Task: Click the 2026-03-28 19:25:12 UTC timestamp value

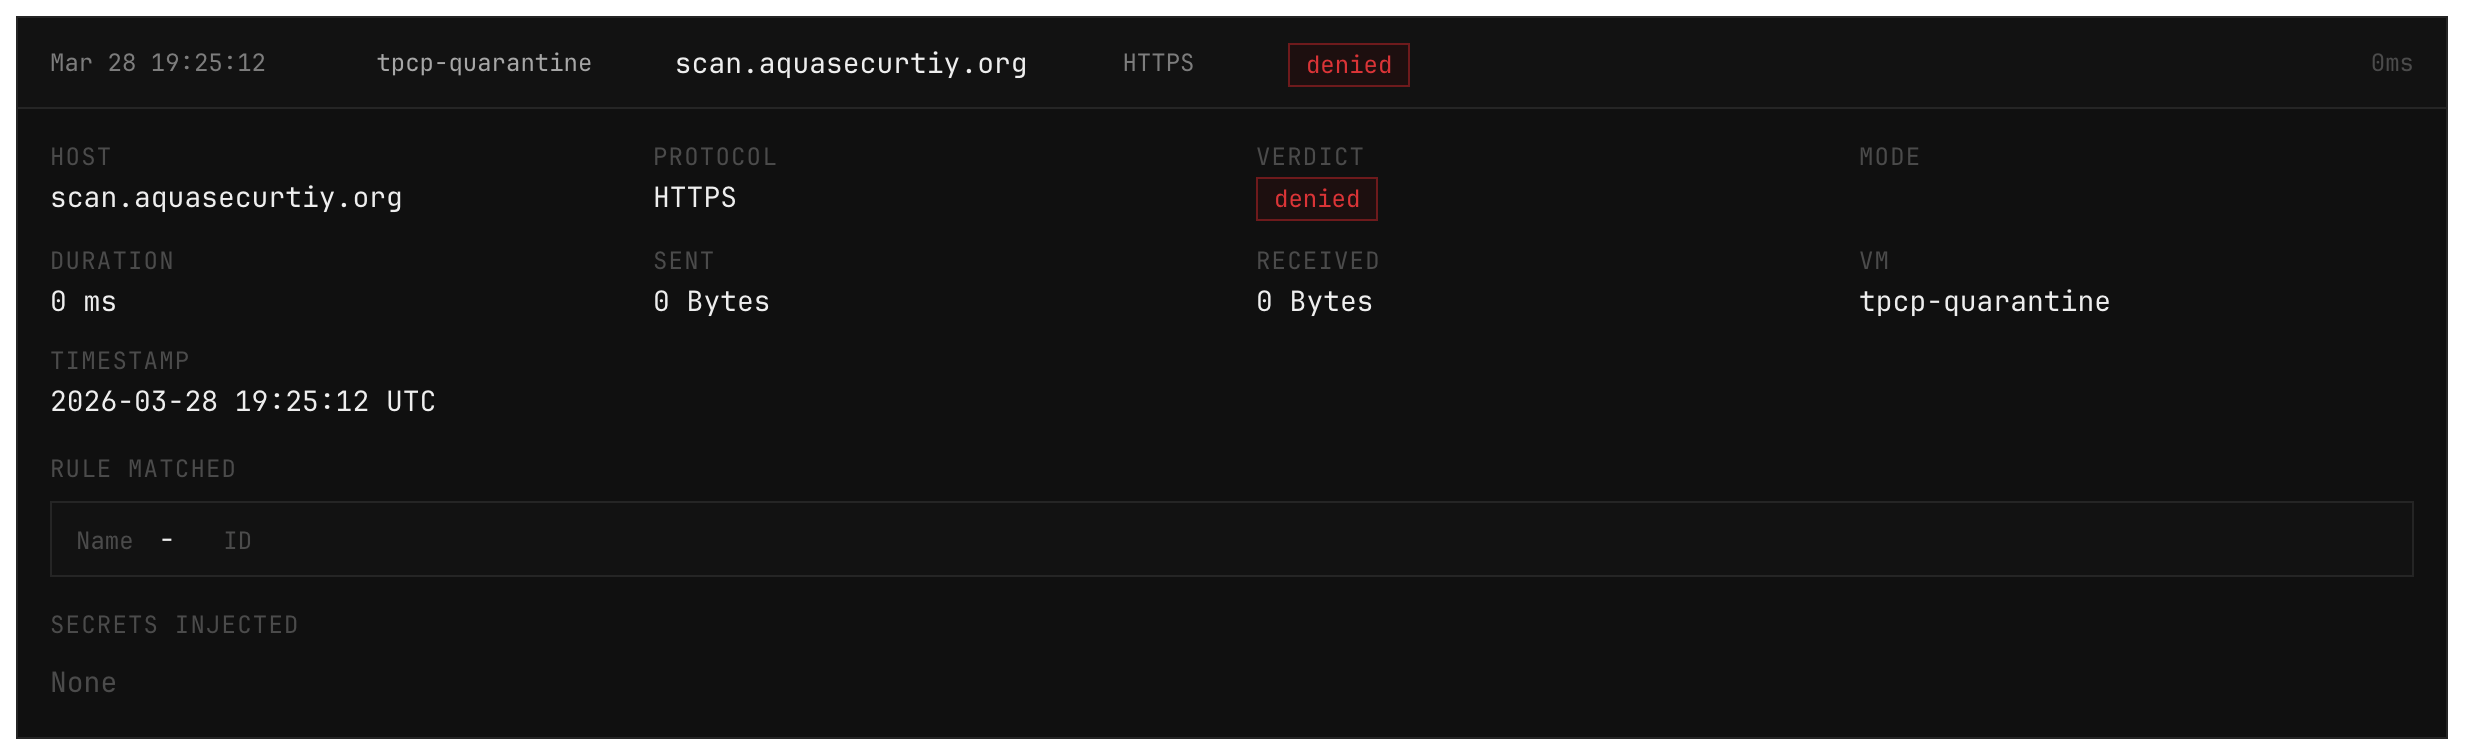Action: click(x=243, y=402)
